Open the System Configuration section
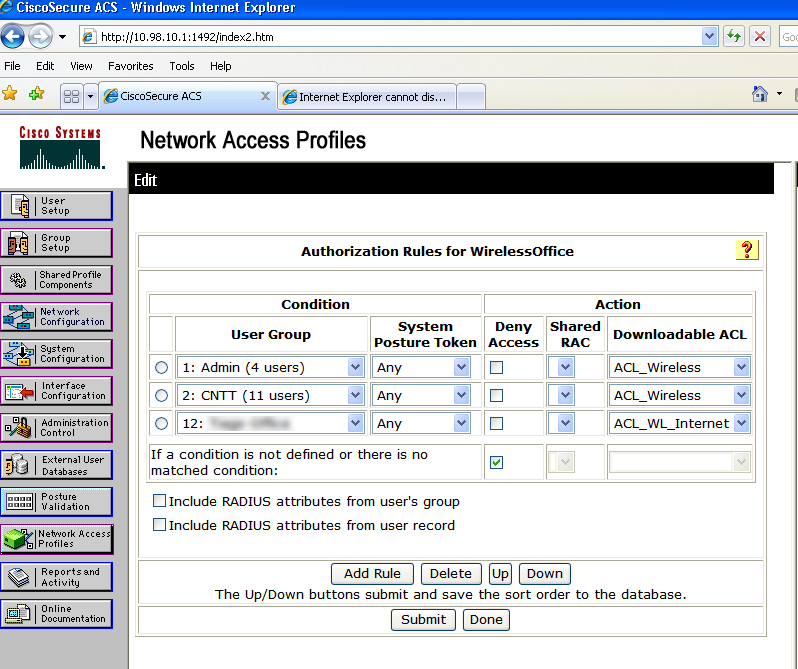The image size is (798, 669). [x=56, y=354]
